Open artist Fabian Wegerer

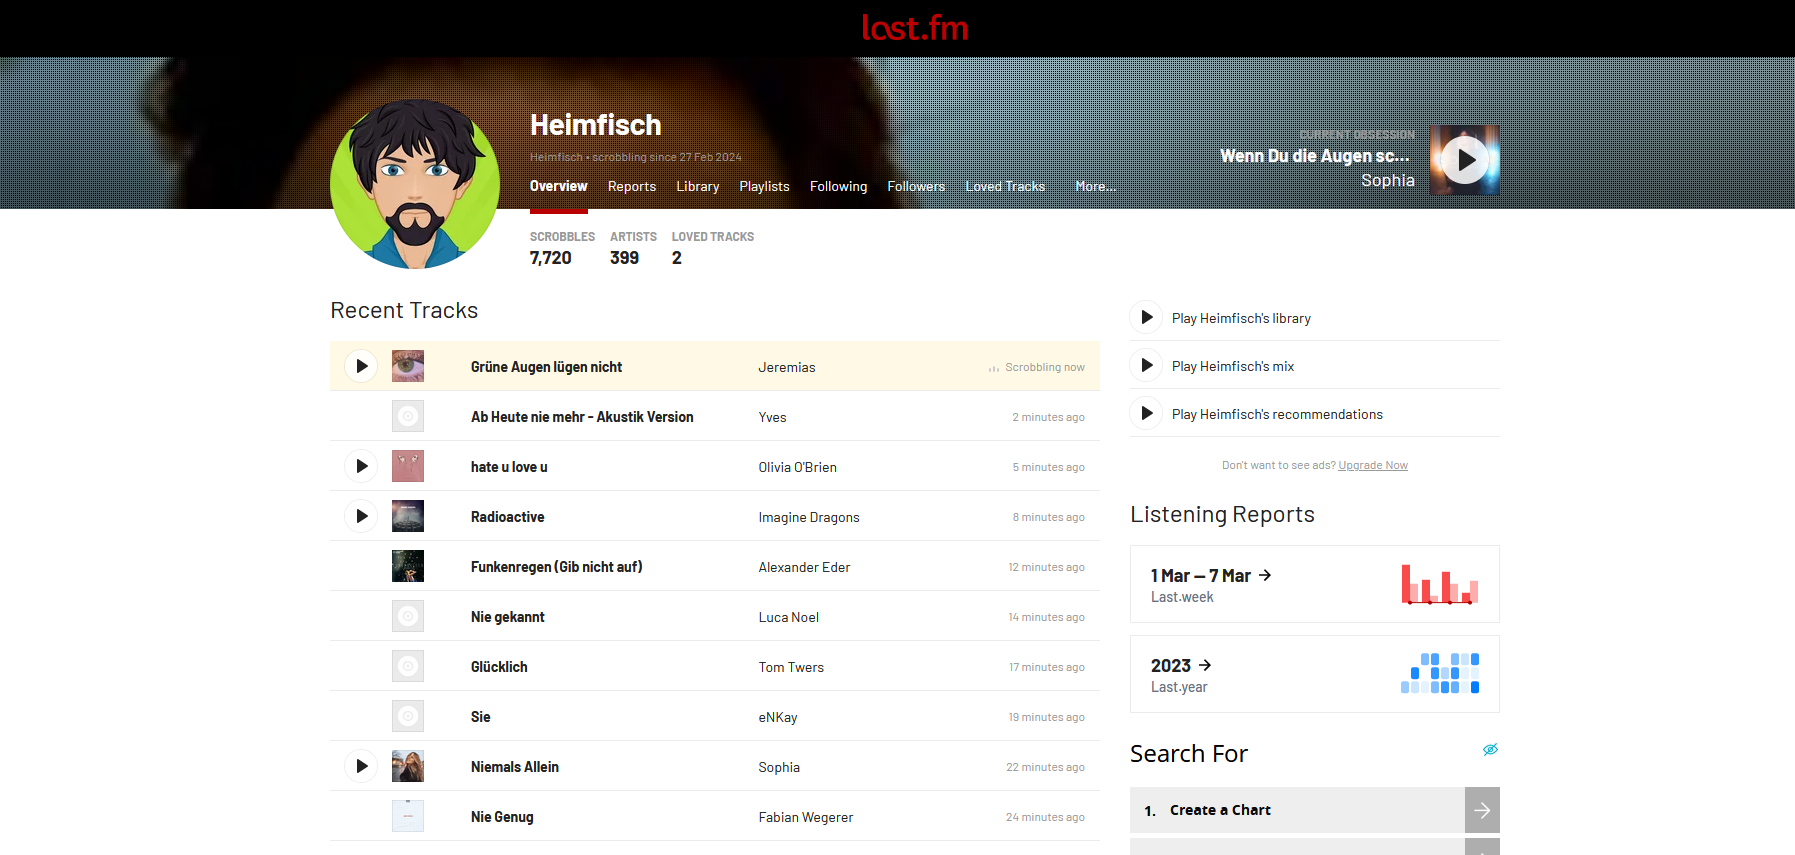806,817
